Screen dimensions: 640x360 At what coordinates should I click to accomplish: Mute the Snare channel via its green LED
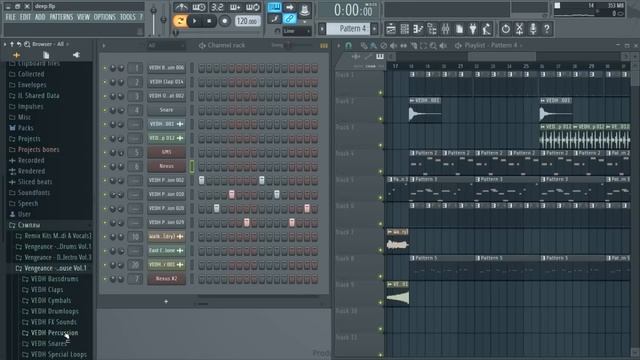point(105,110)
